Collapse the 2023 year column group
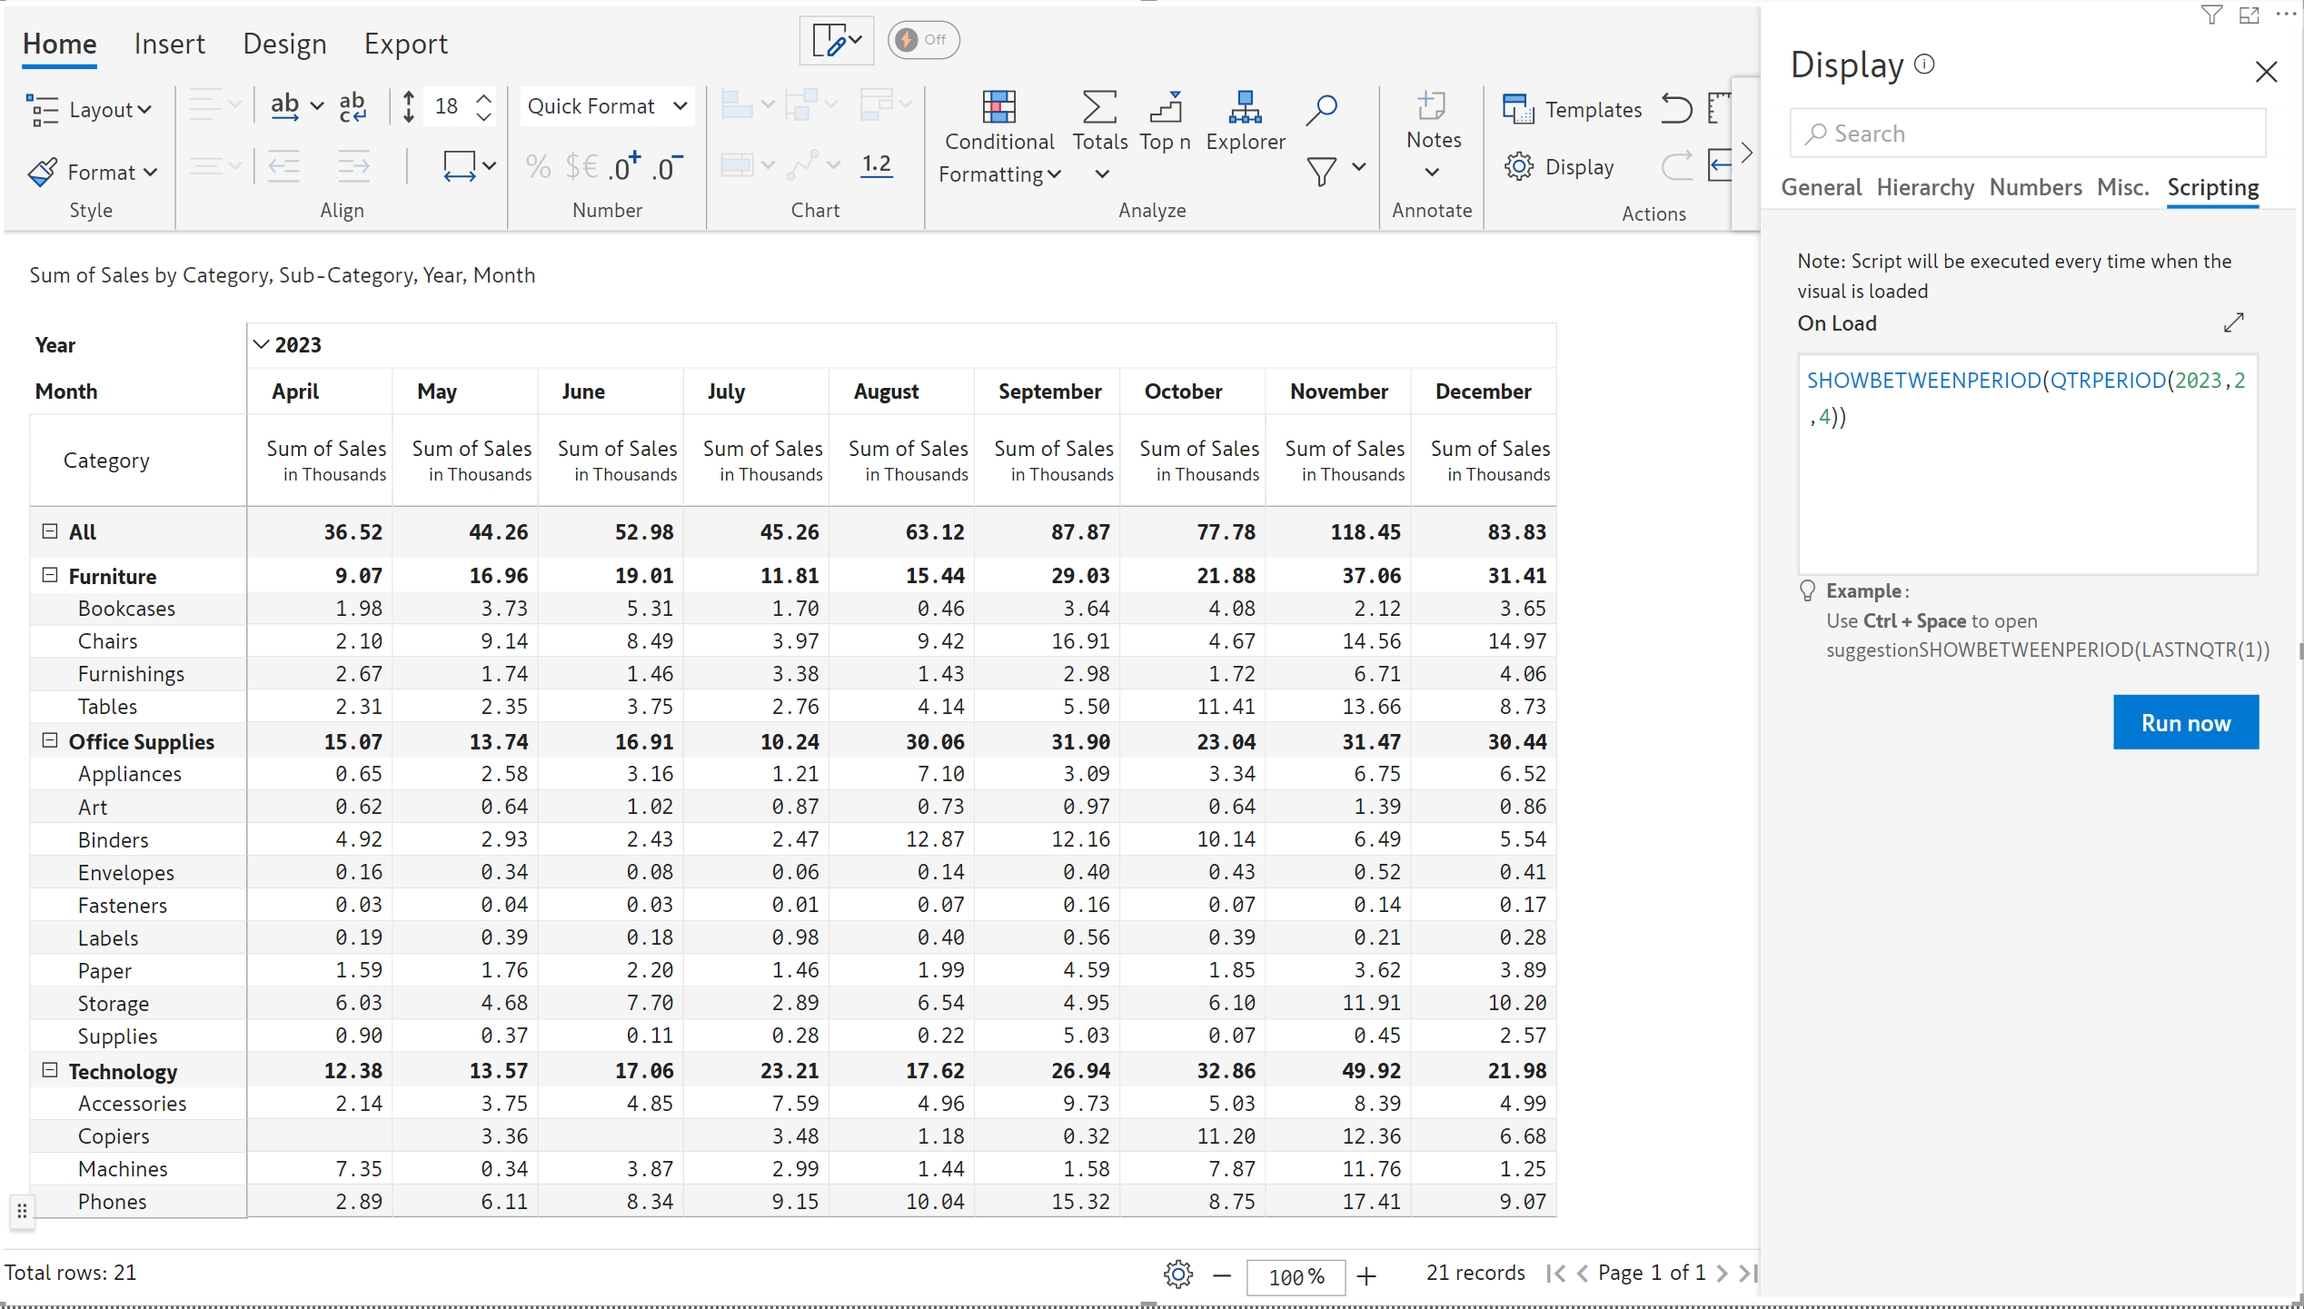 [261, 345]
